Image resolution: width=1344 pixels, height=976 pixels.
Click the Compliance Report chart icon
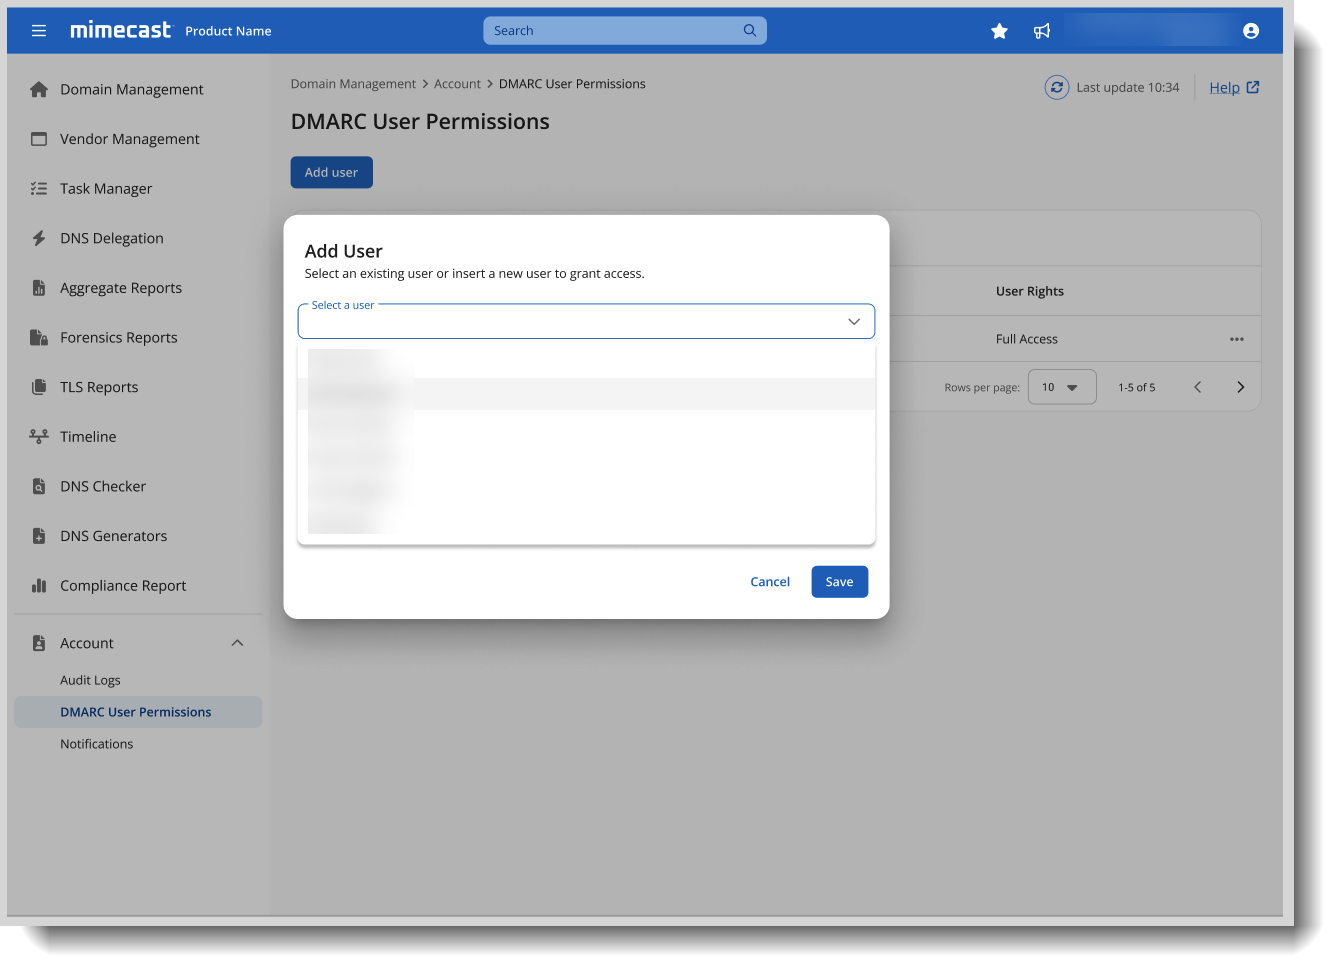coord(39,586)
